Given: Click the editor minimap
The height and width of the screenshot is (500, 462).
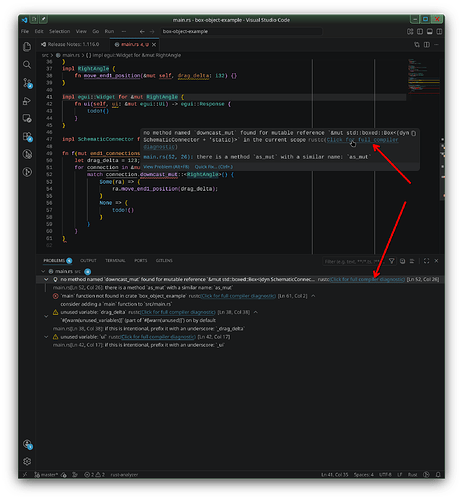Looking at the screenshot, I should coord(423,77).
